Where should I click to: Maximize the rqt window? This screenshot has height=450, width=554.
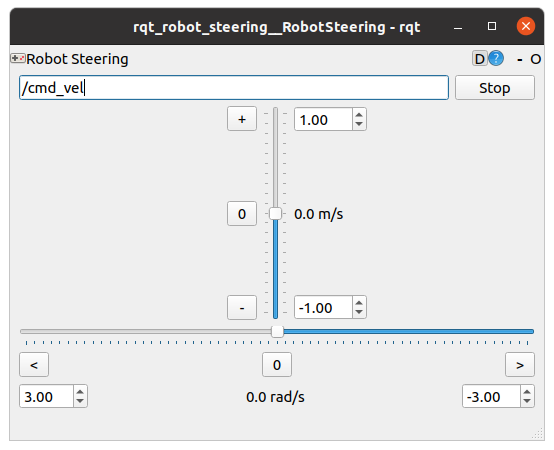(492, 26)
